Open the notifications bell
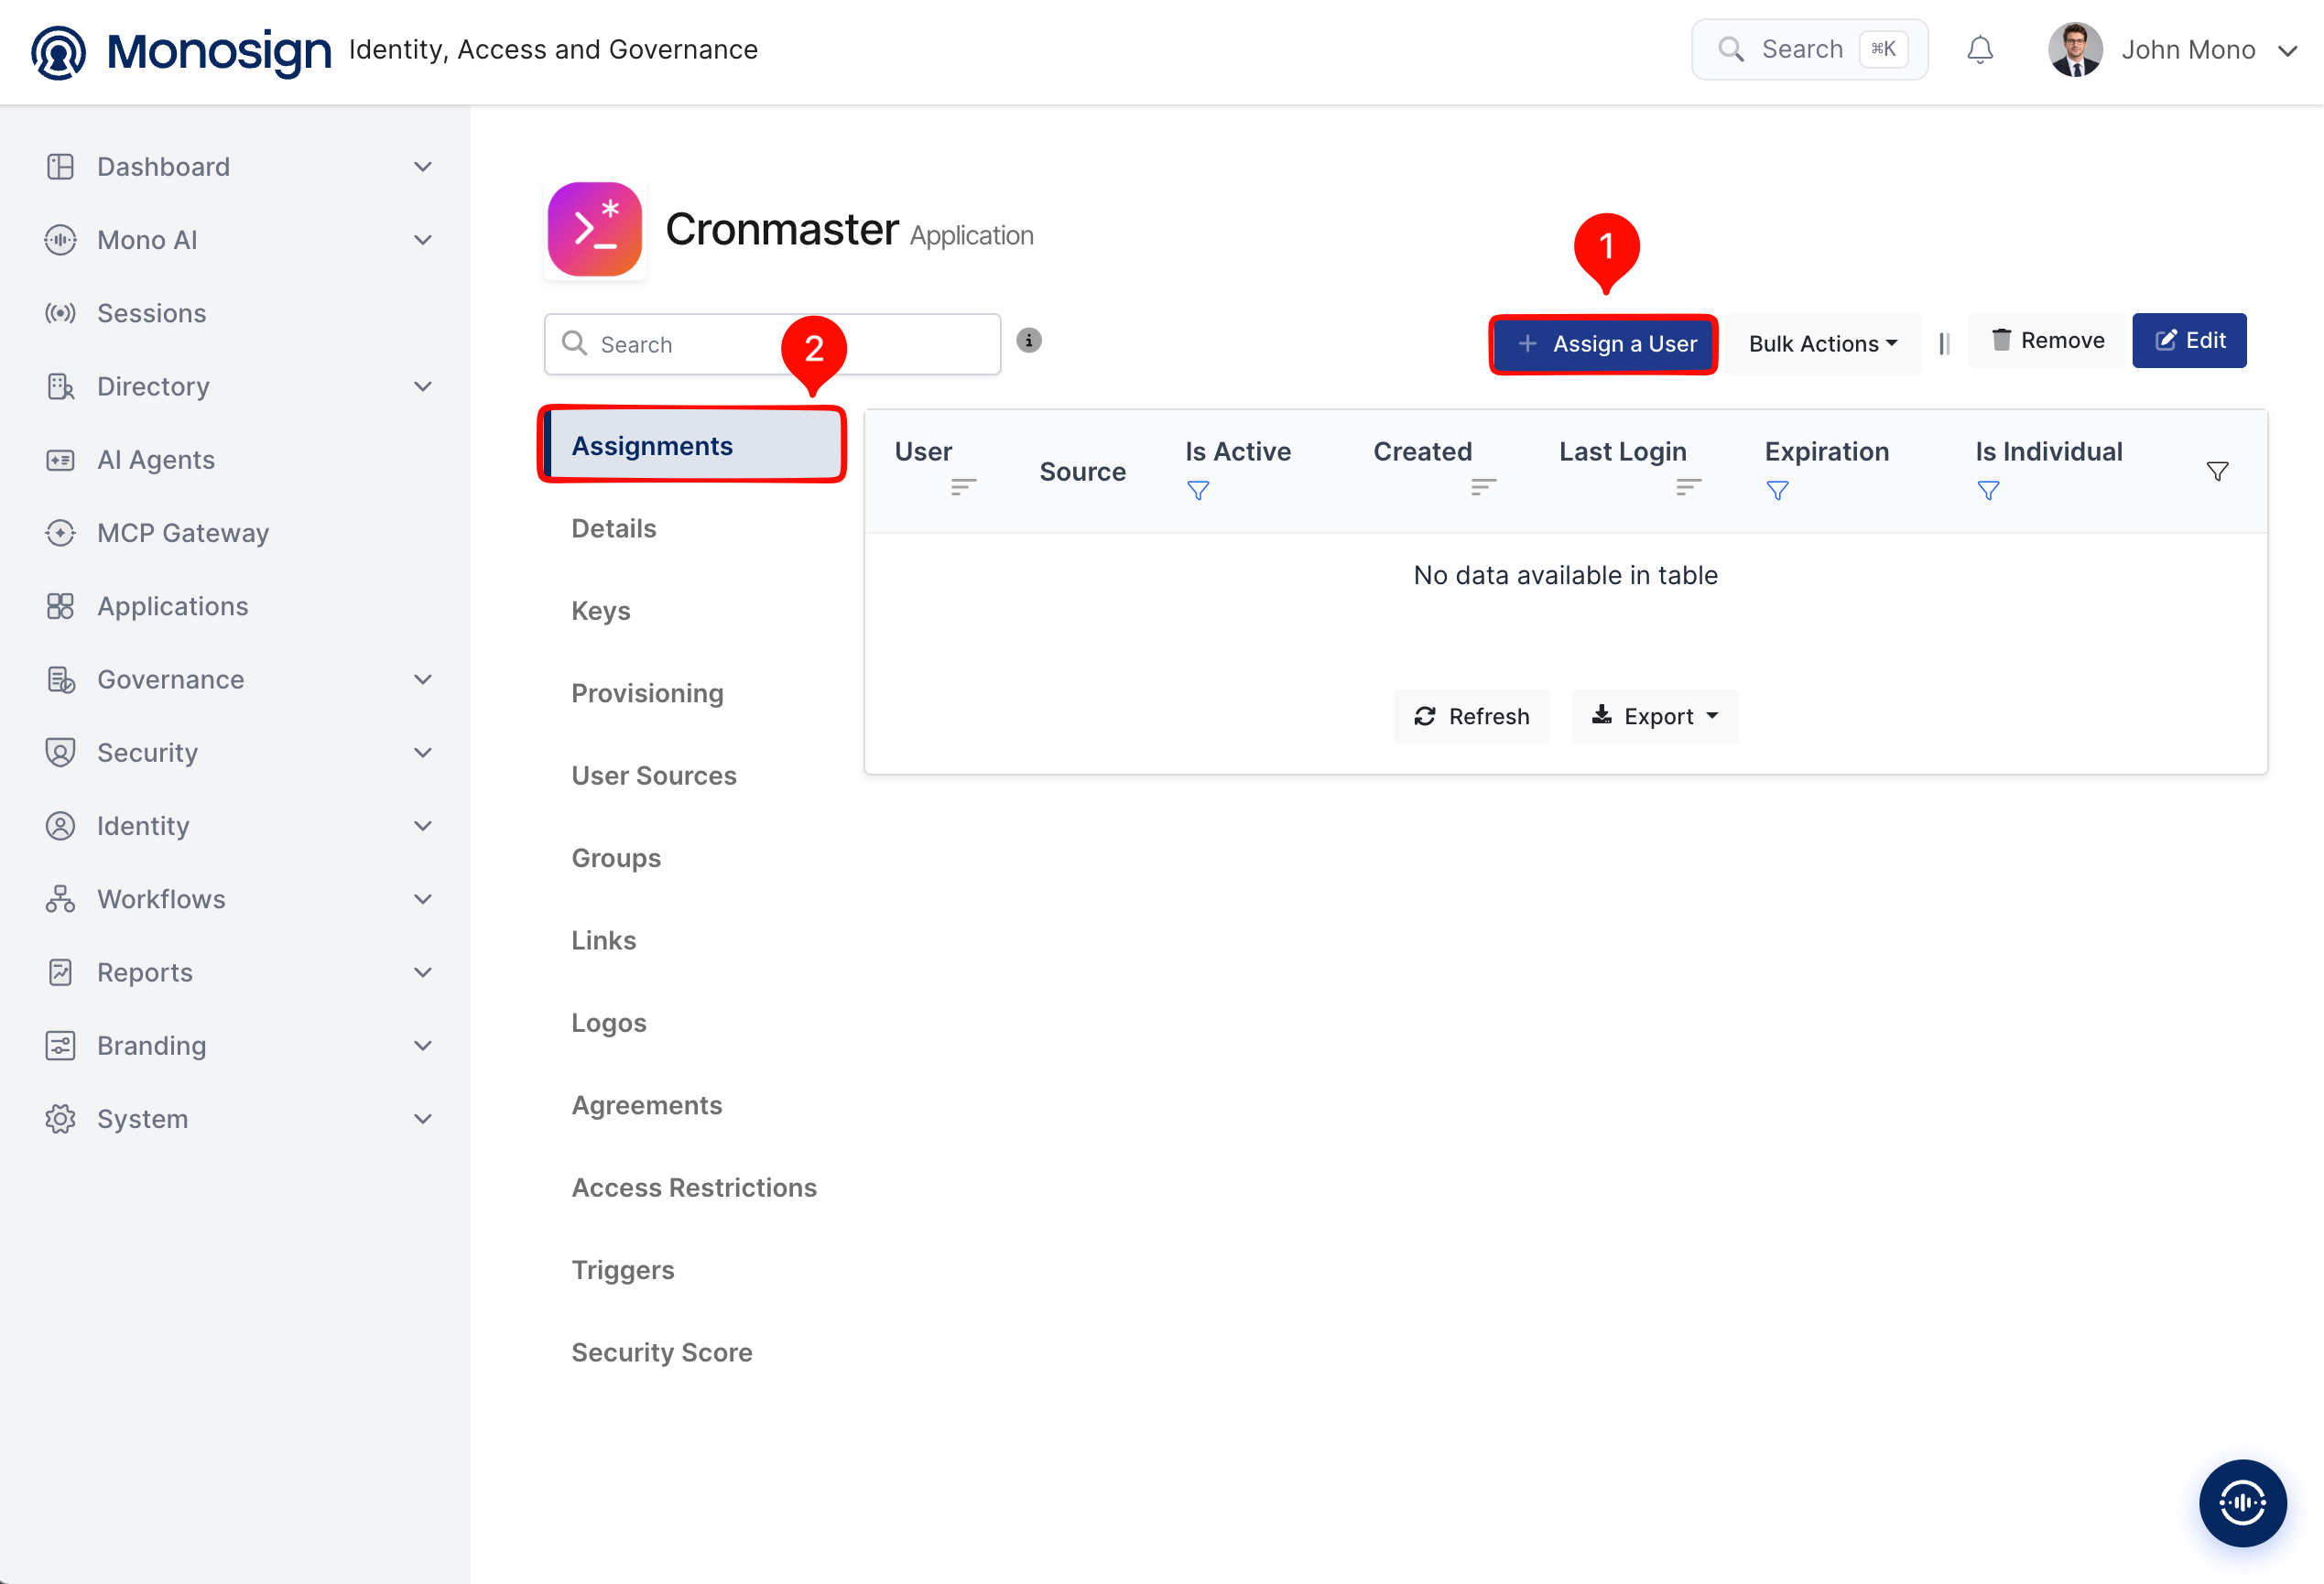 point(1979,50)
